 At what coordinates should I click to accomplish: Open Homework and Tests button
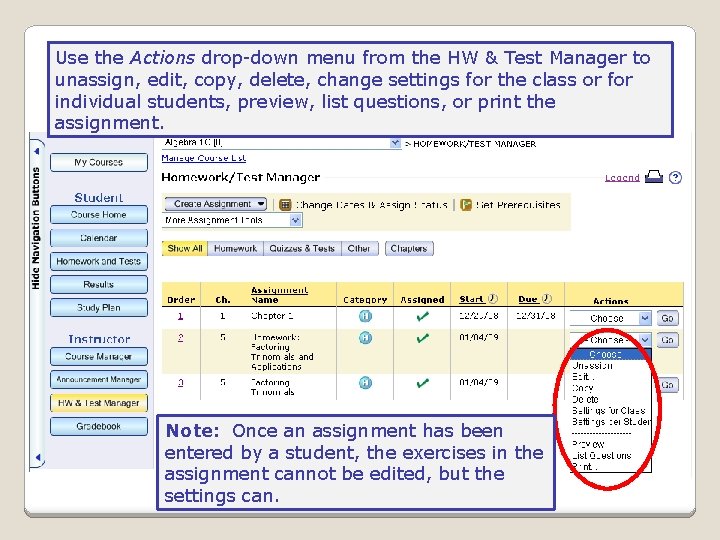point(99,261)
